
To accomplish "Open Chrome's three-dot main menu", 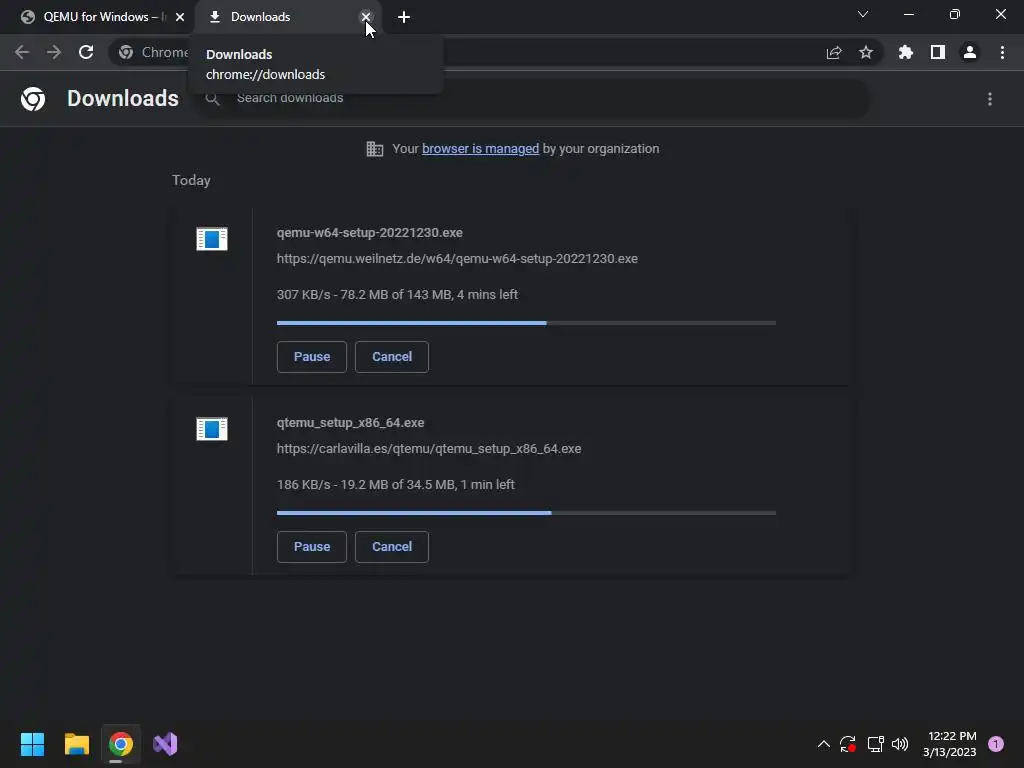I will (1002, 52).
